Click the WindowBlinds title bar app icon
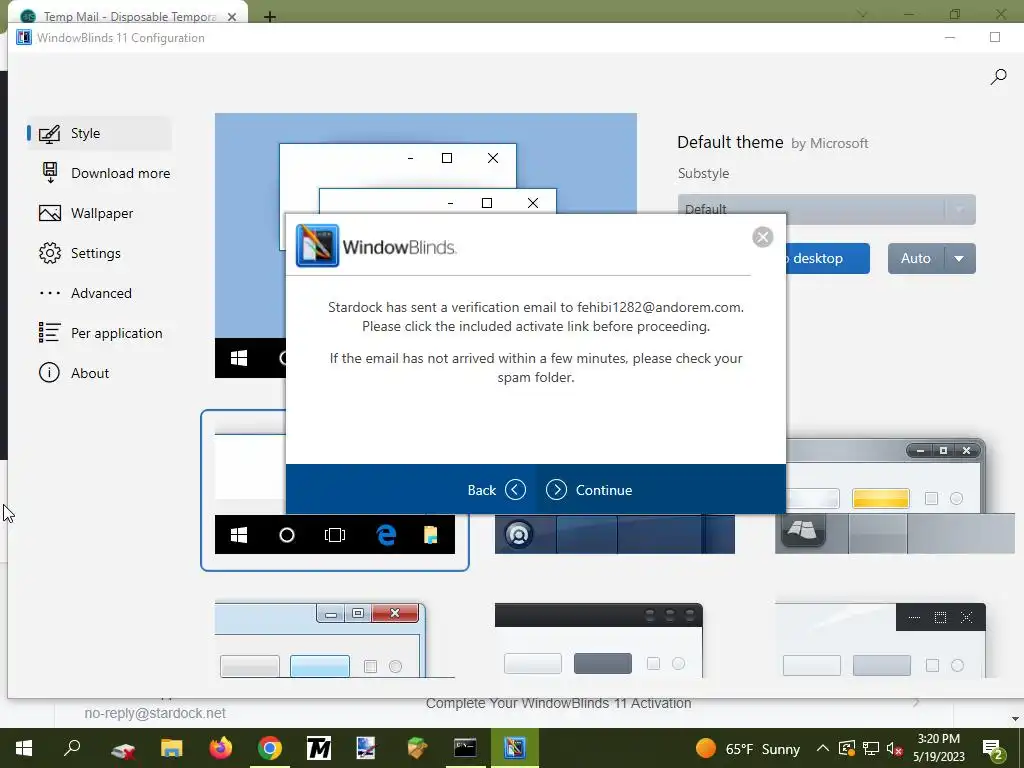Viewport: 1024px width, 768px height. coord(24,37)
